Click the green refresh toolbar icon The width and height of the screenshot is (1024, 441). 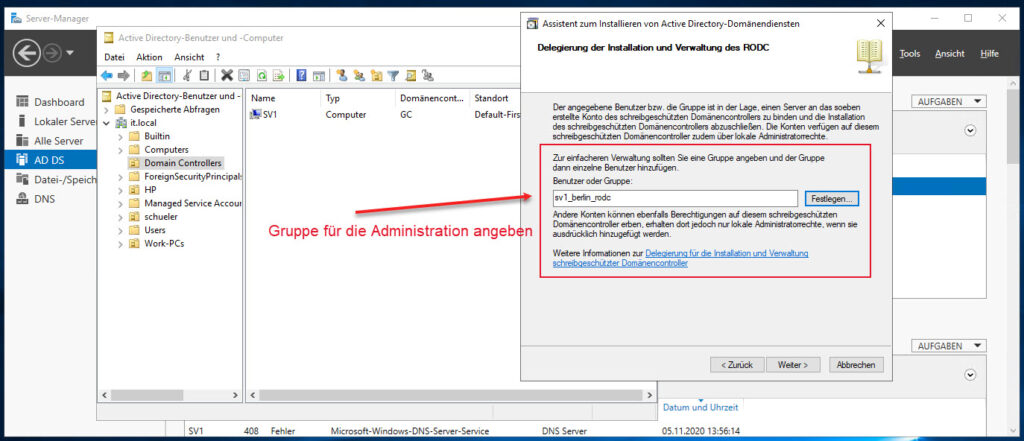click(261, 76)
